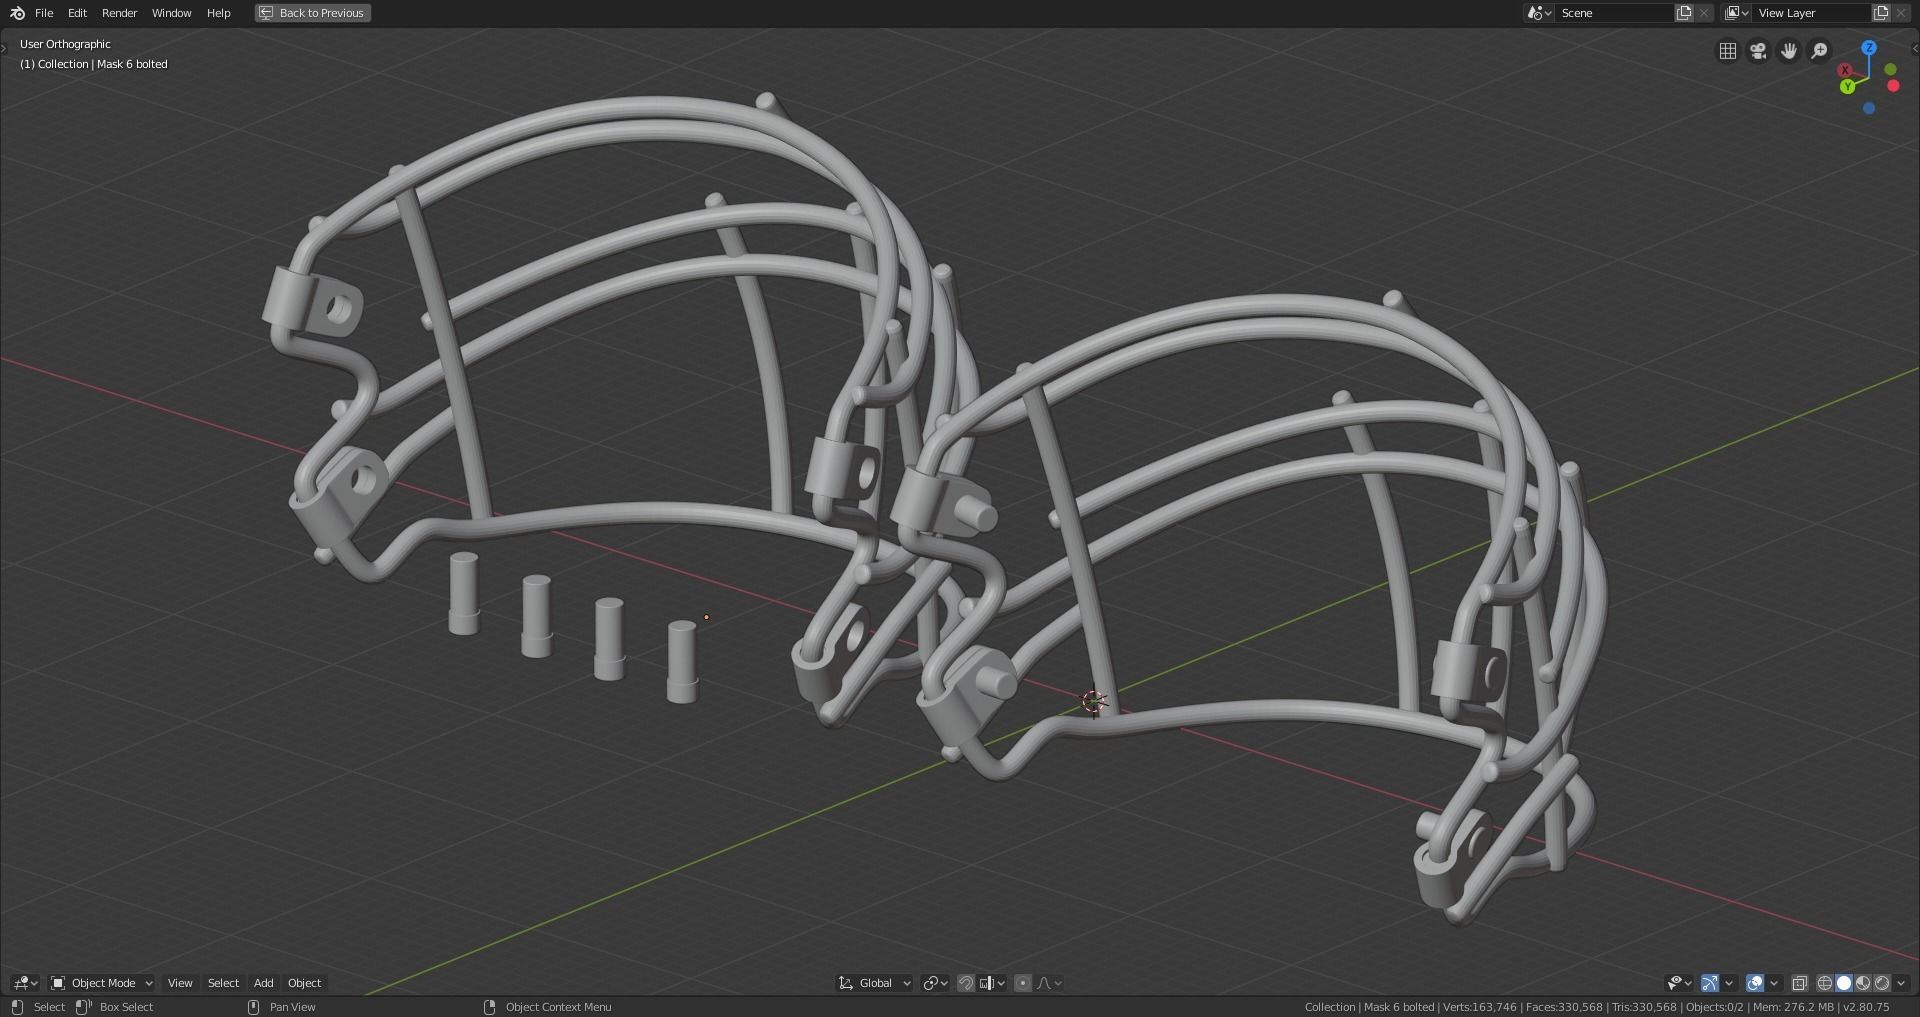Open the Render menu

[119, 13]
